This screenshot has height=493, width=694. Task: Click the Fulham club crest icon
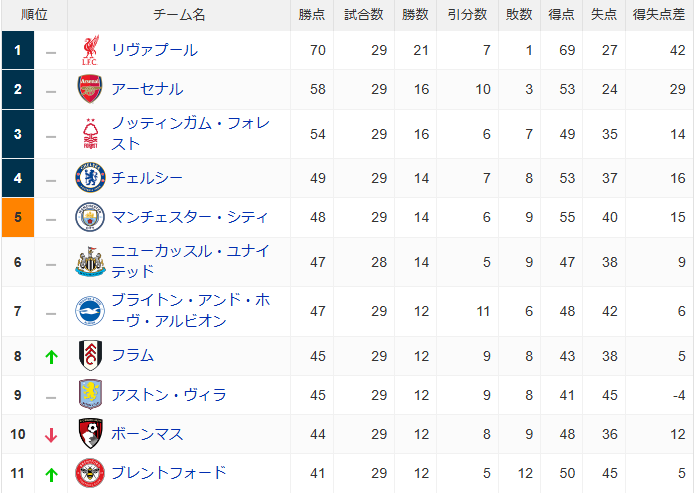click(90, 355)
